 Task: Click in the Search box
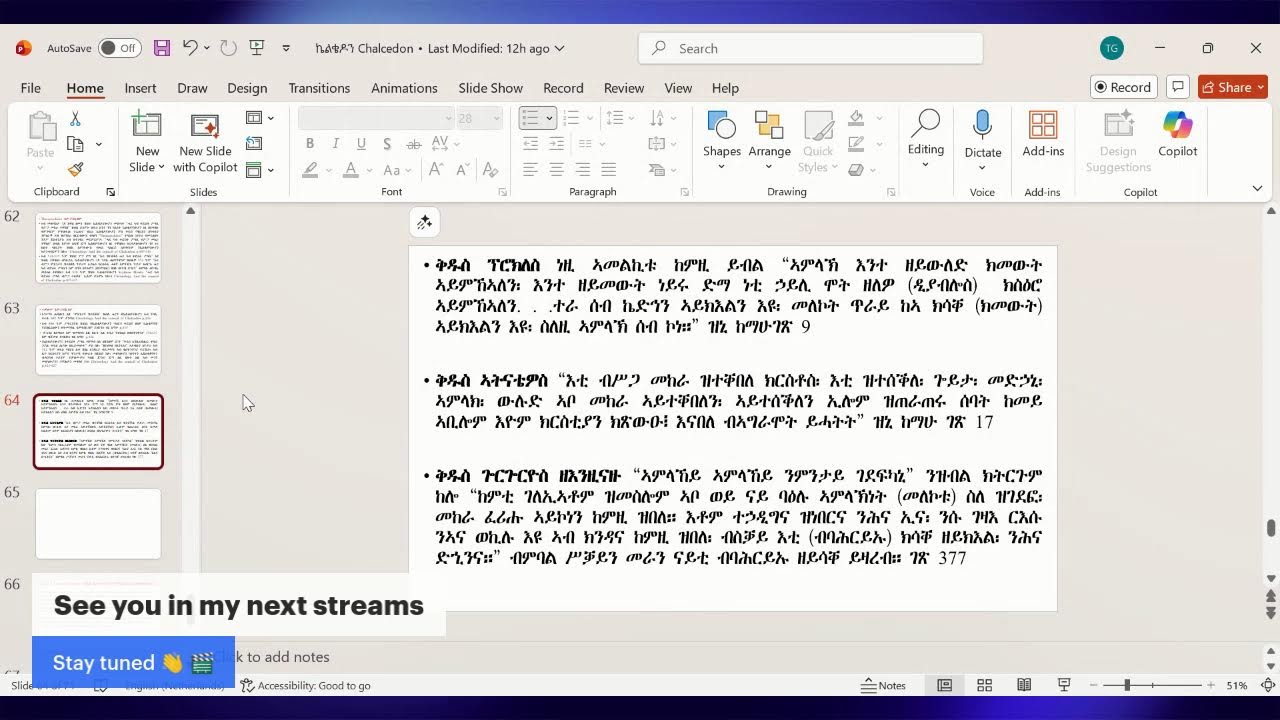point(810,48)
